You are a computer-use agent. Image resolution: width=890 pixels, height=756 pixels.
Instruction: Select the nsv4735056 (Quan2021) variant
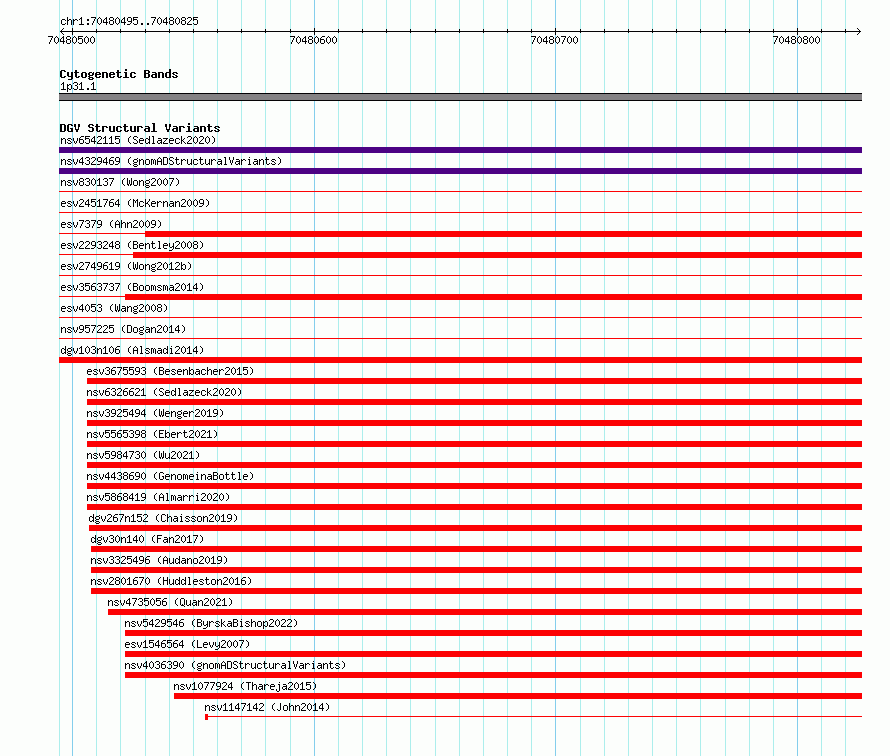170,602
